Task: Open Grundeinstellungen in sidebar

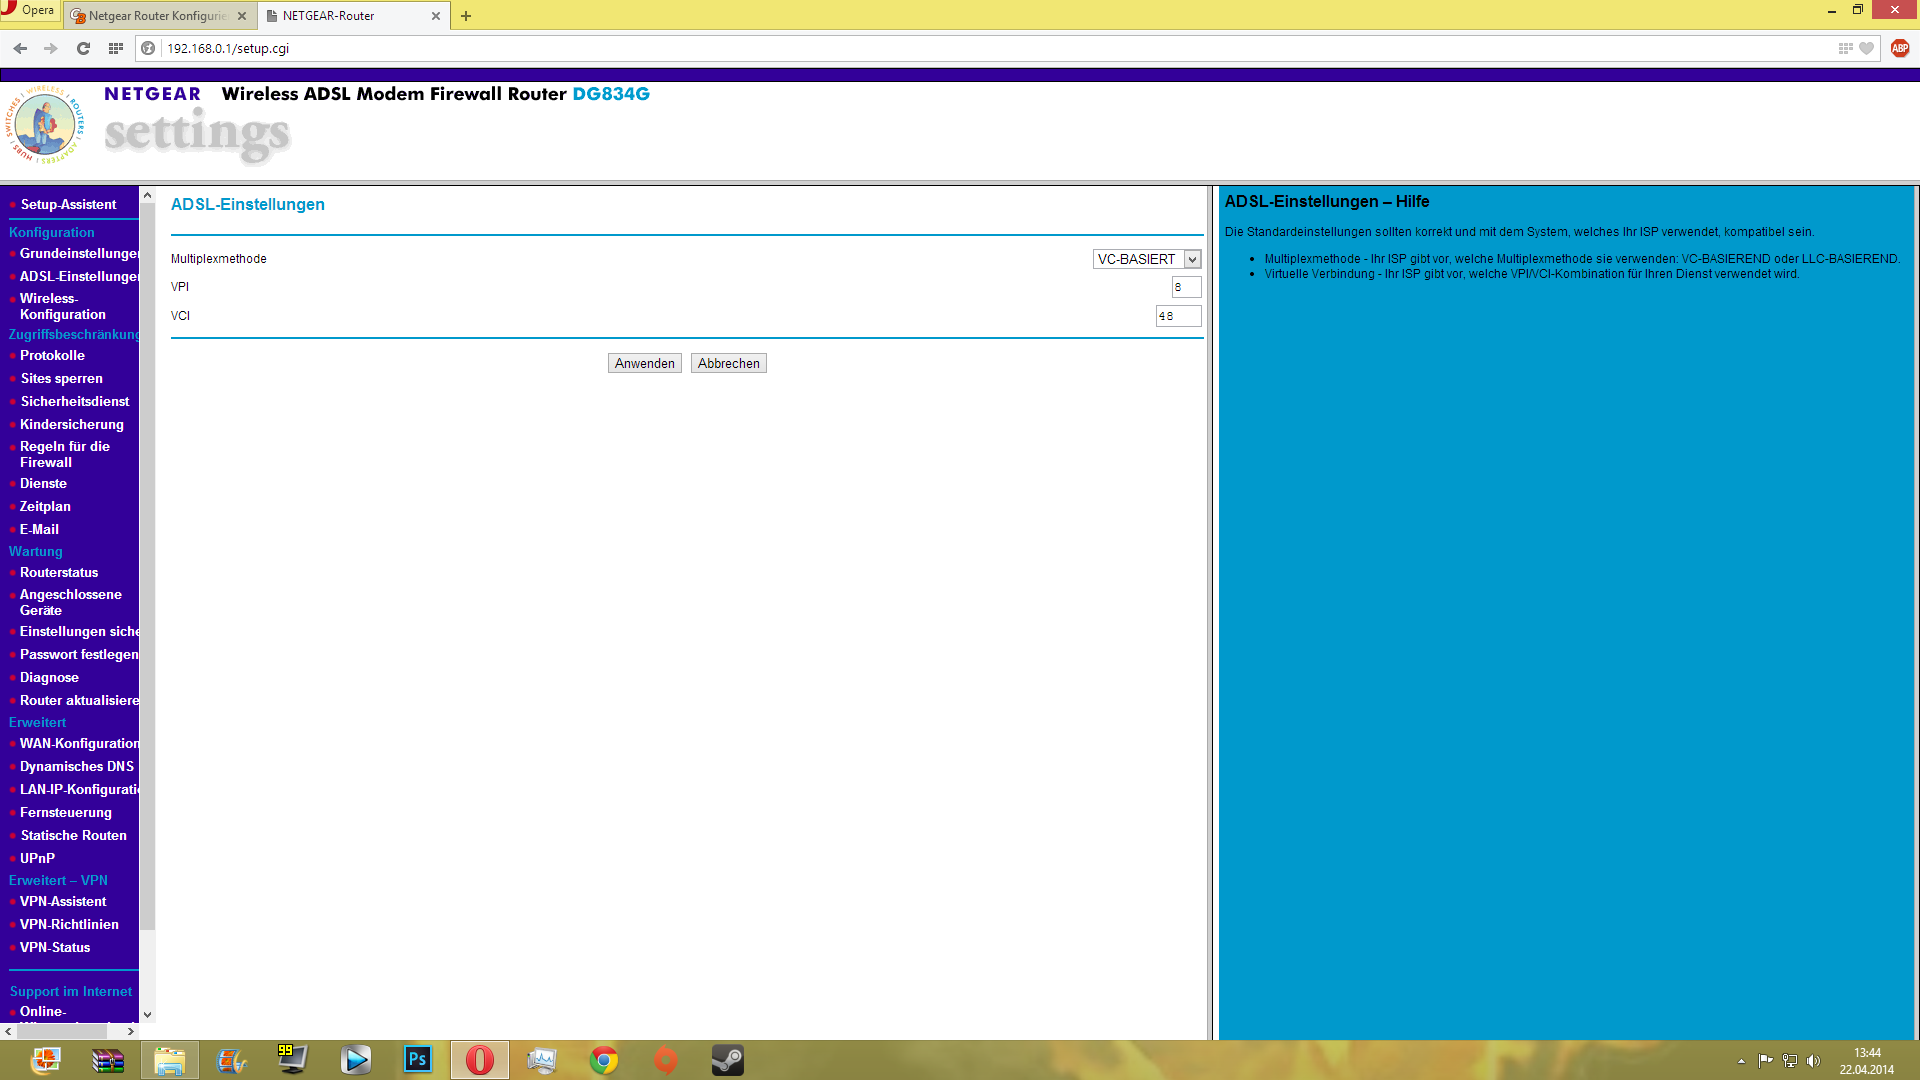Action: tap(80, 253)
